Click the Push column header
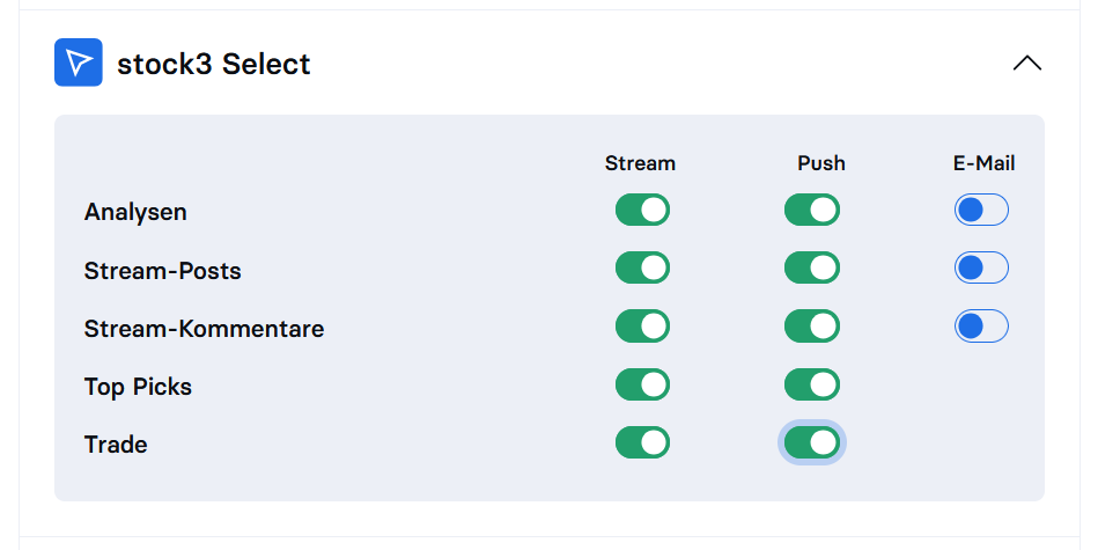This screenshot has width=1098, height=550. pyautogui.click(x=821, y=163)
